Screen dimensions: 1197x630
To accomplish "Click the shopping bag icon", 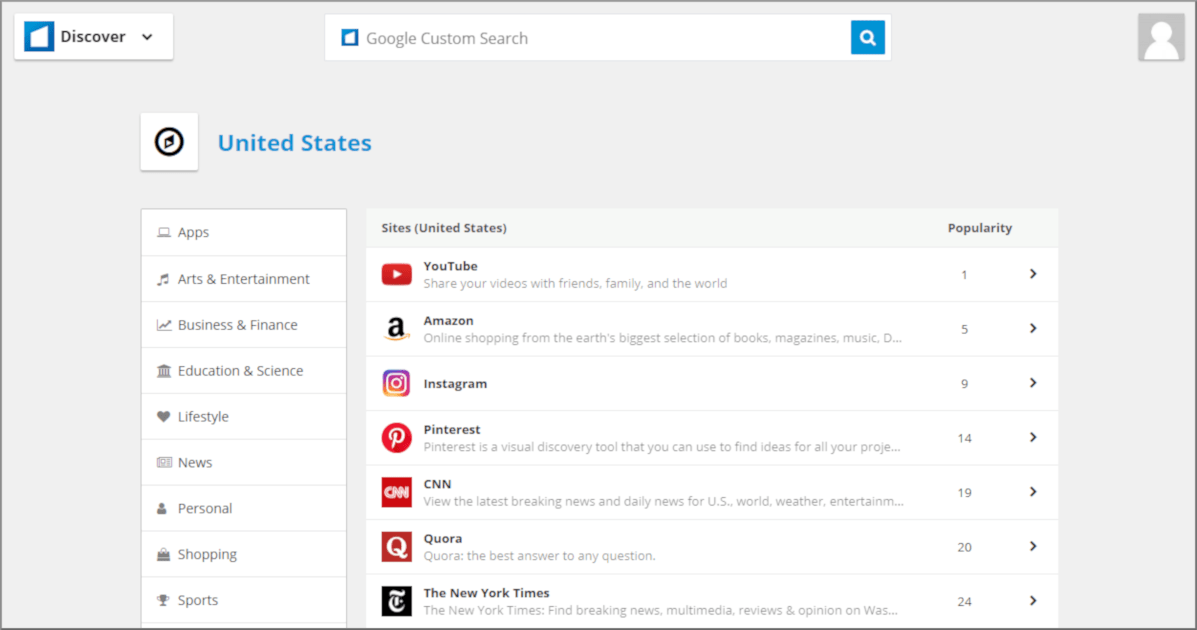I will [163, 554].
